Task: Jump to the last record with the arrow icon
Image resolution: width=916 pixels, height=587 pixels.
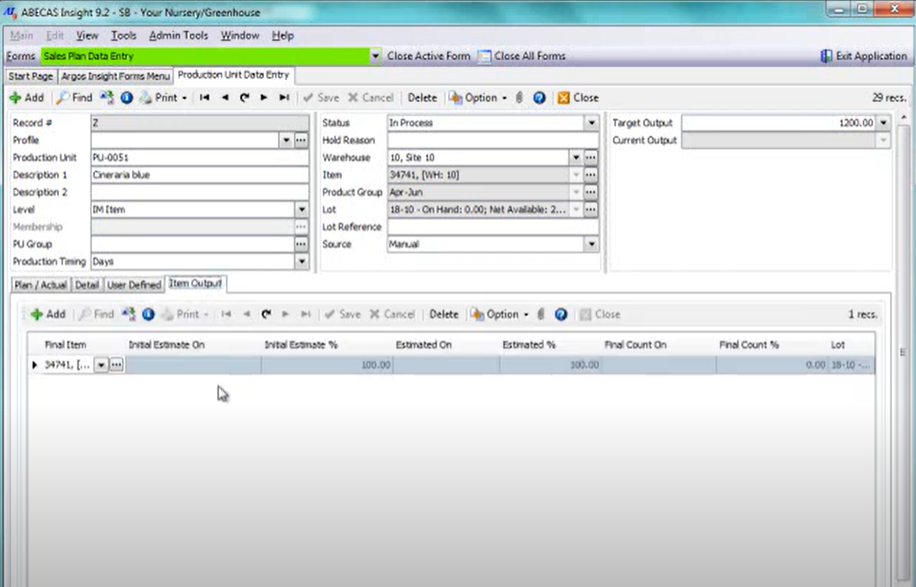Action: pos(283,97)
